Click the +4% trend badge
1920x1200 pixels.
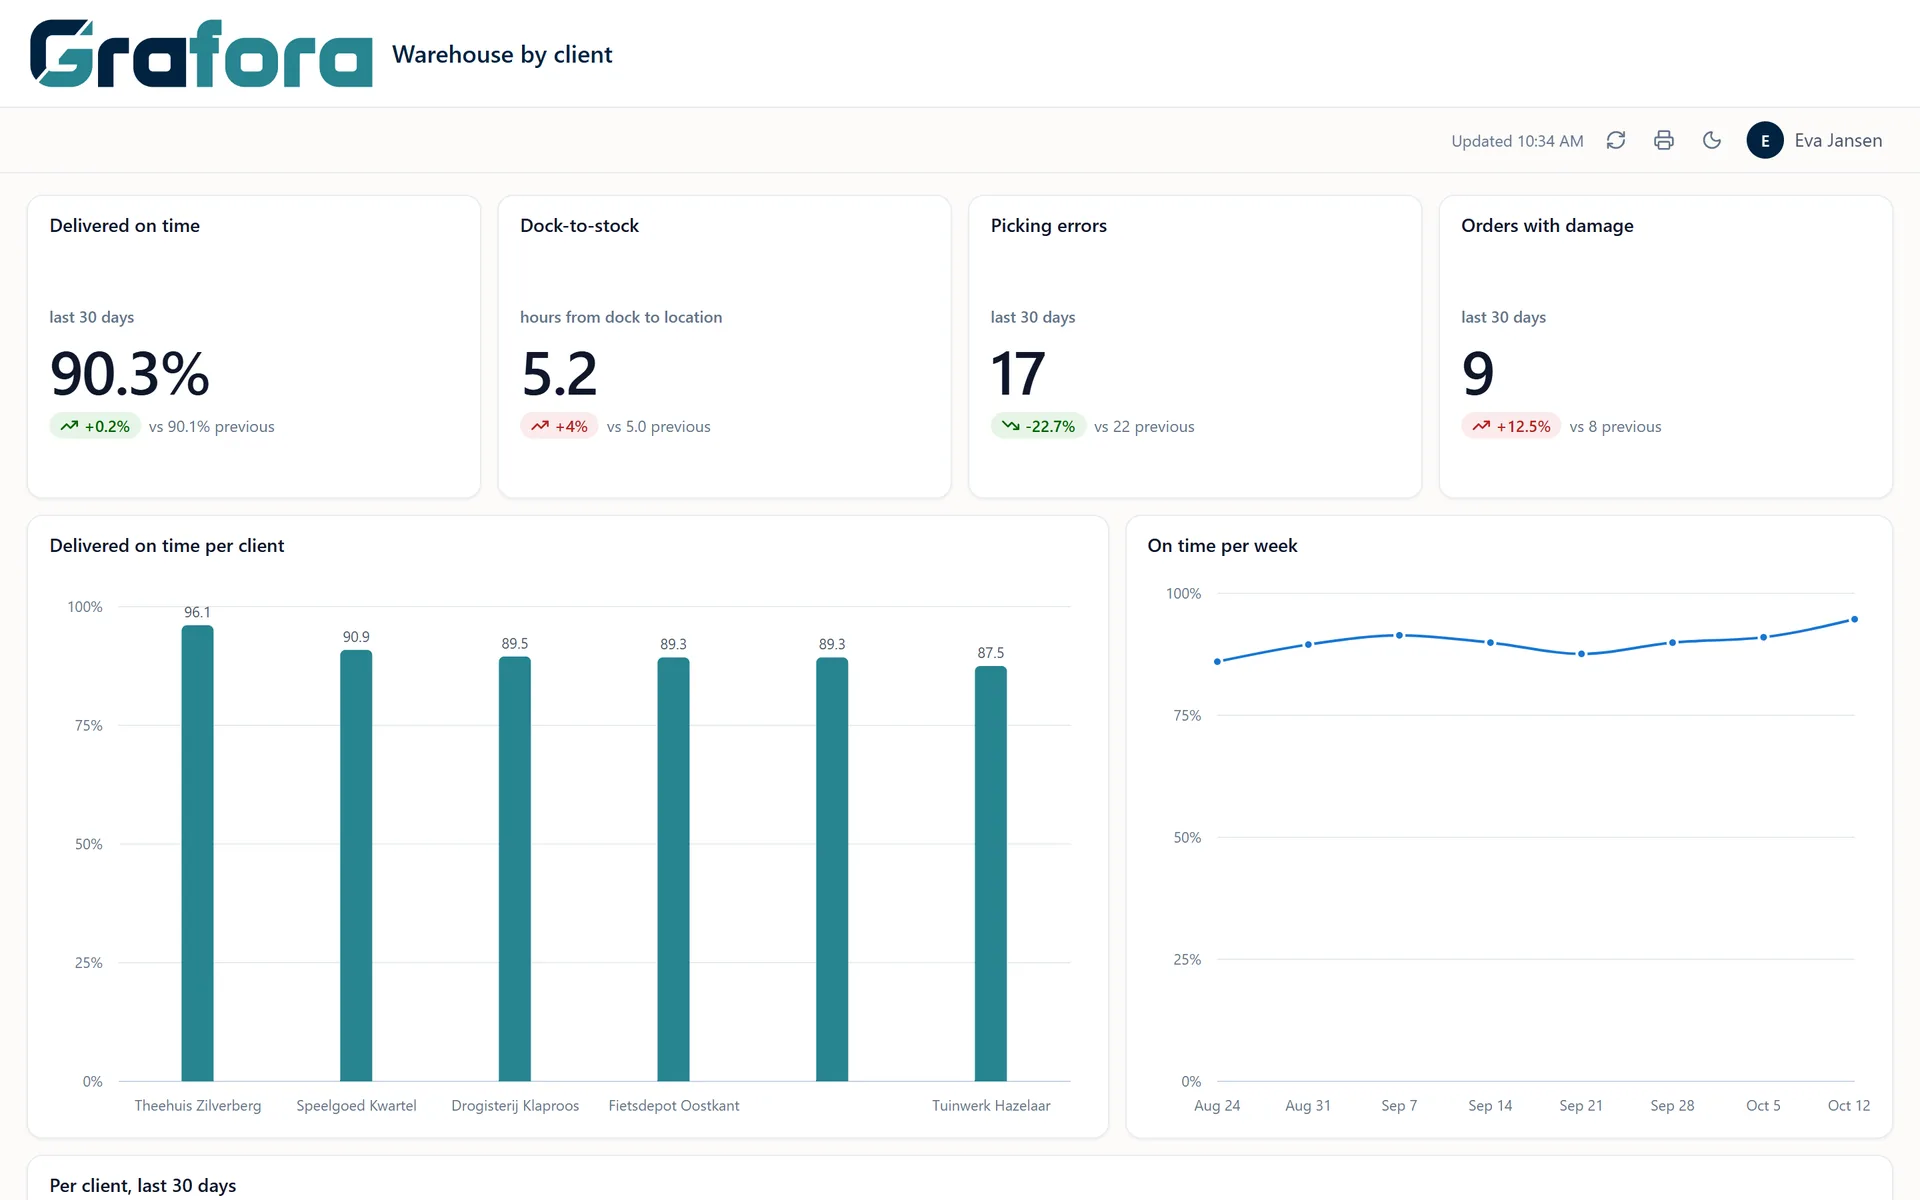(x=559, y=426)
